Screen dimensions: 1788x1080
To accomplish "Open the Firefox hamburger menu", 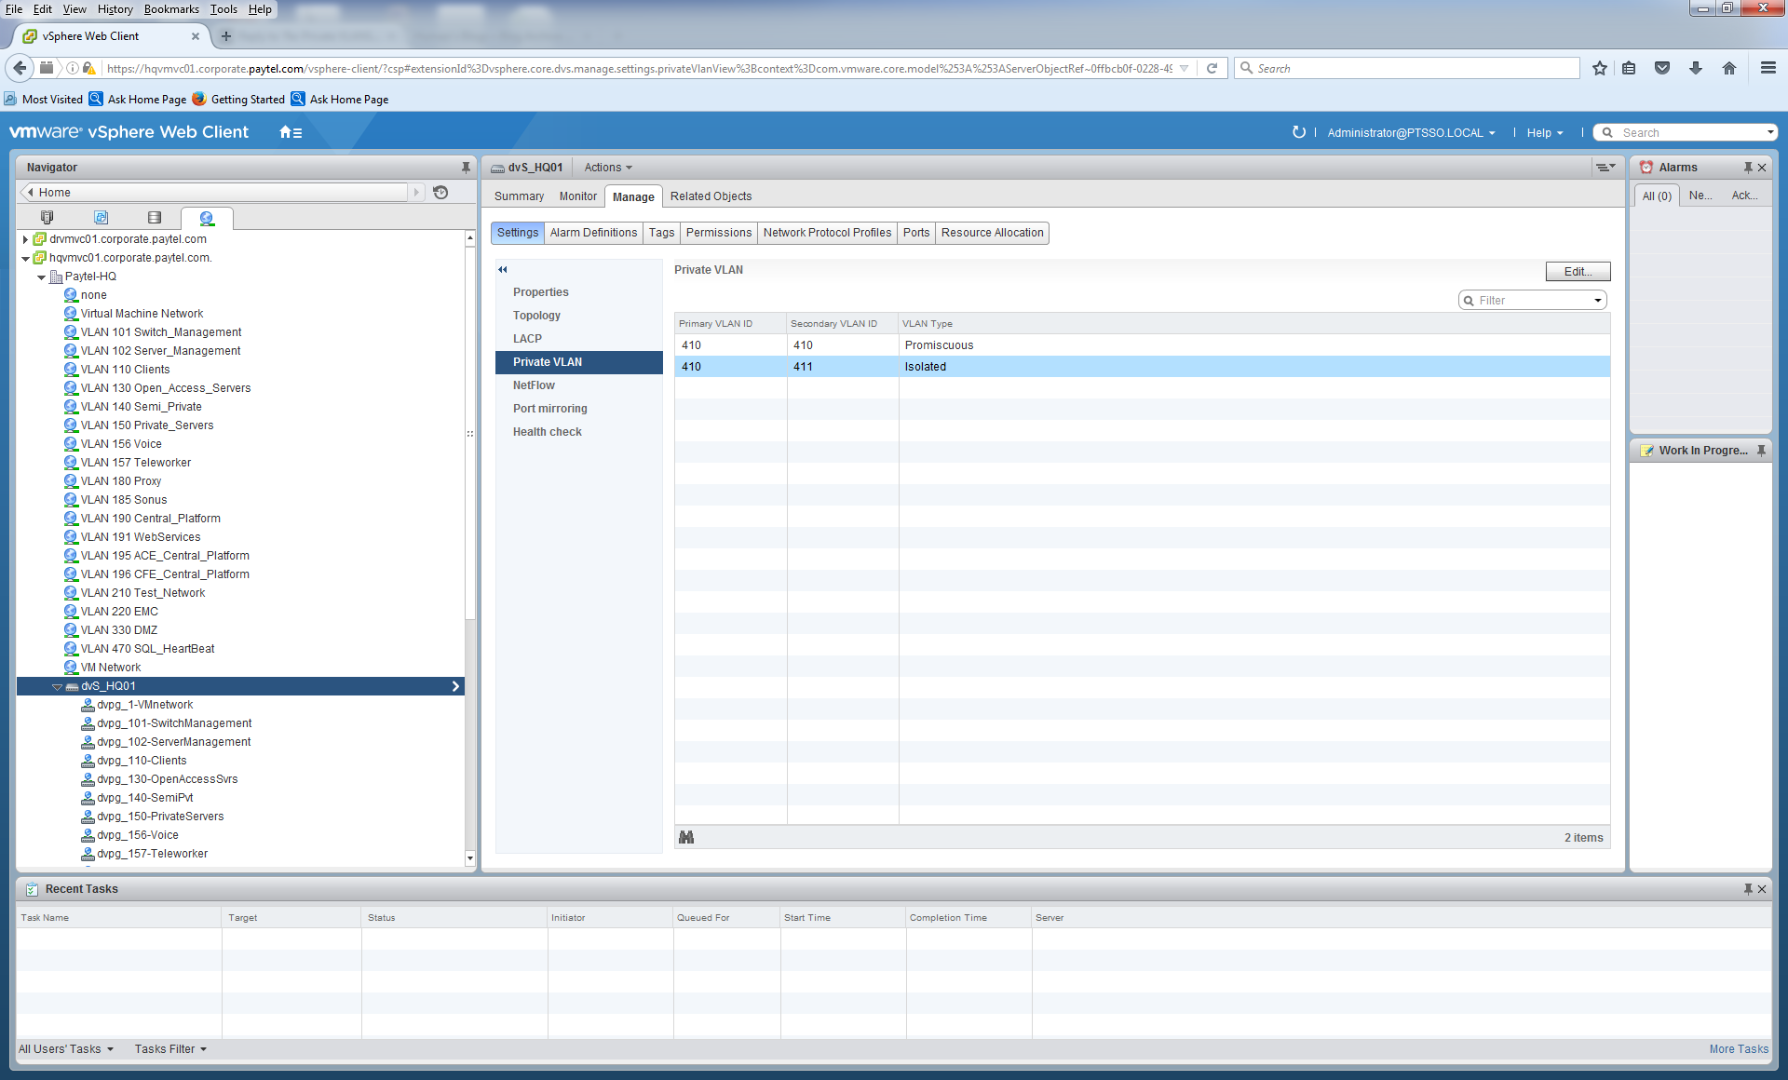I will (1768, 68).
